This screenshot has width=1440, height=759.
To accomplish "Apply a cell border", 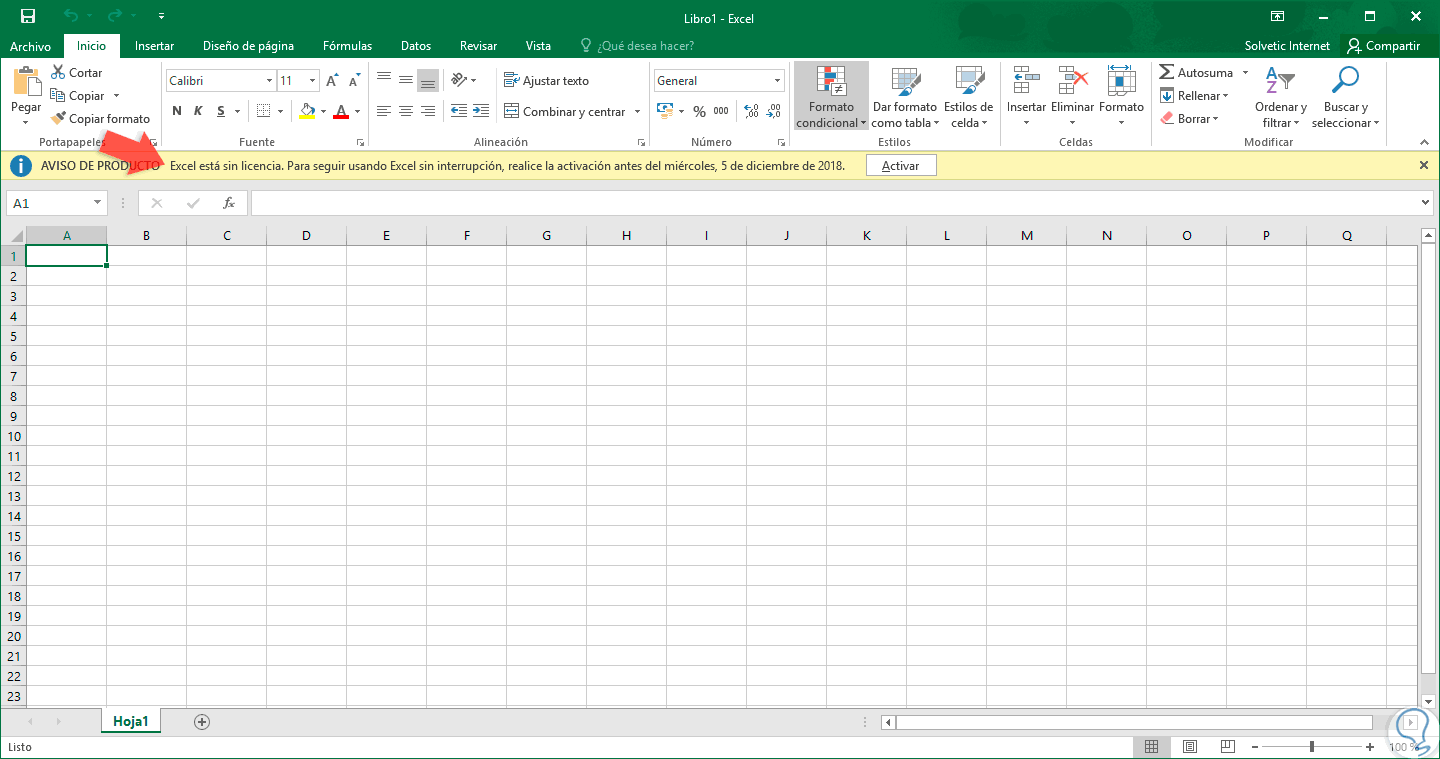I will [263, 111].
